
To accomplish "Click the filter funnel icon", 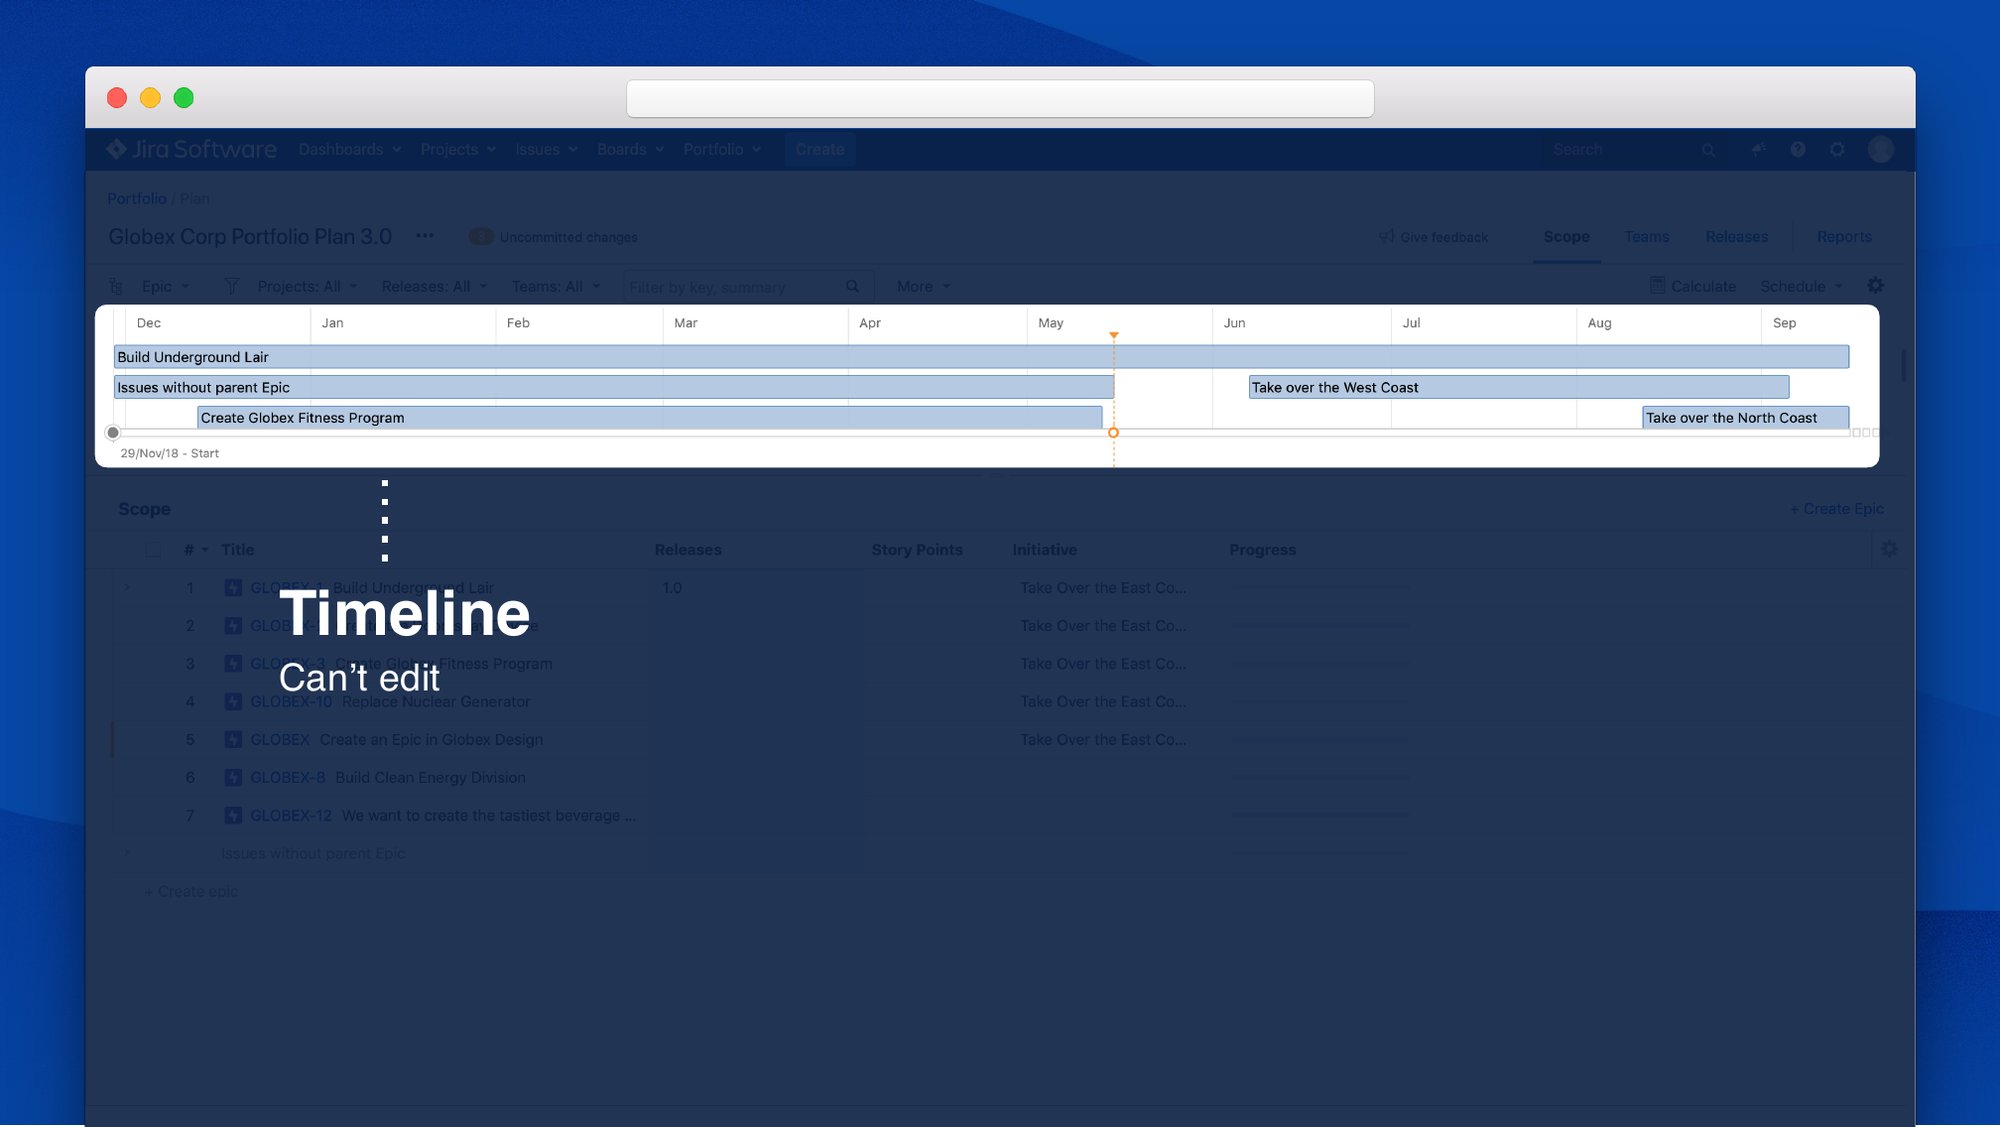I will click(x=231, y=286).
